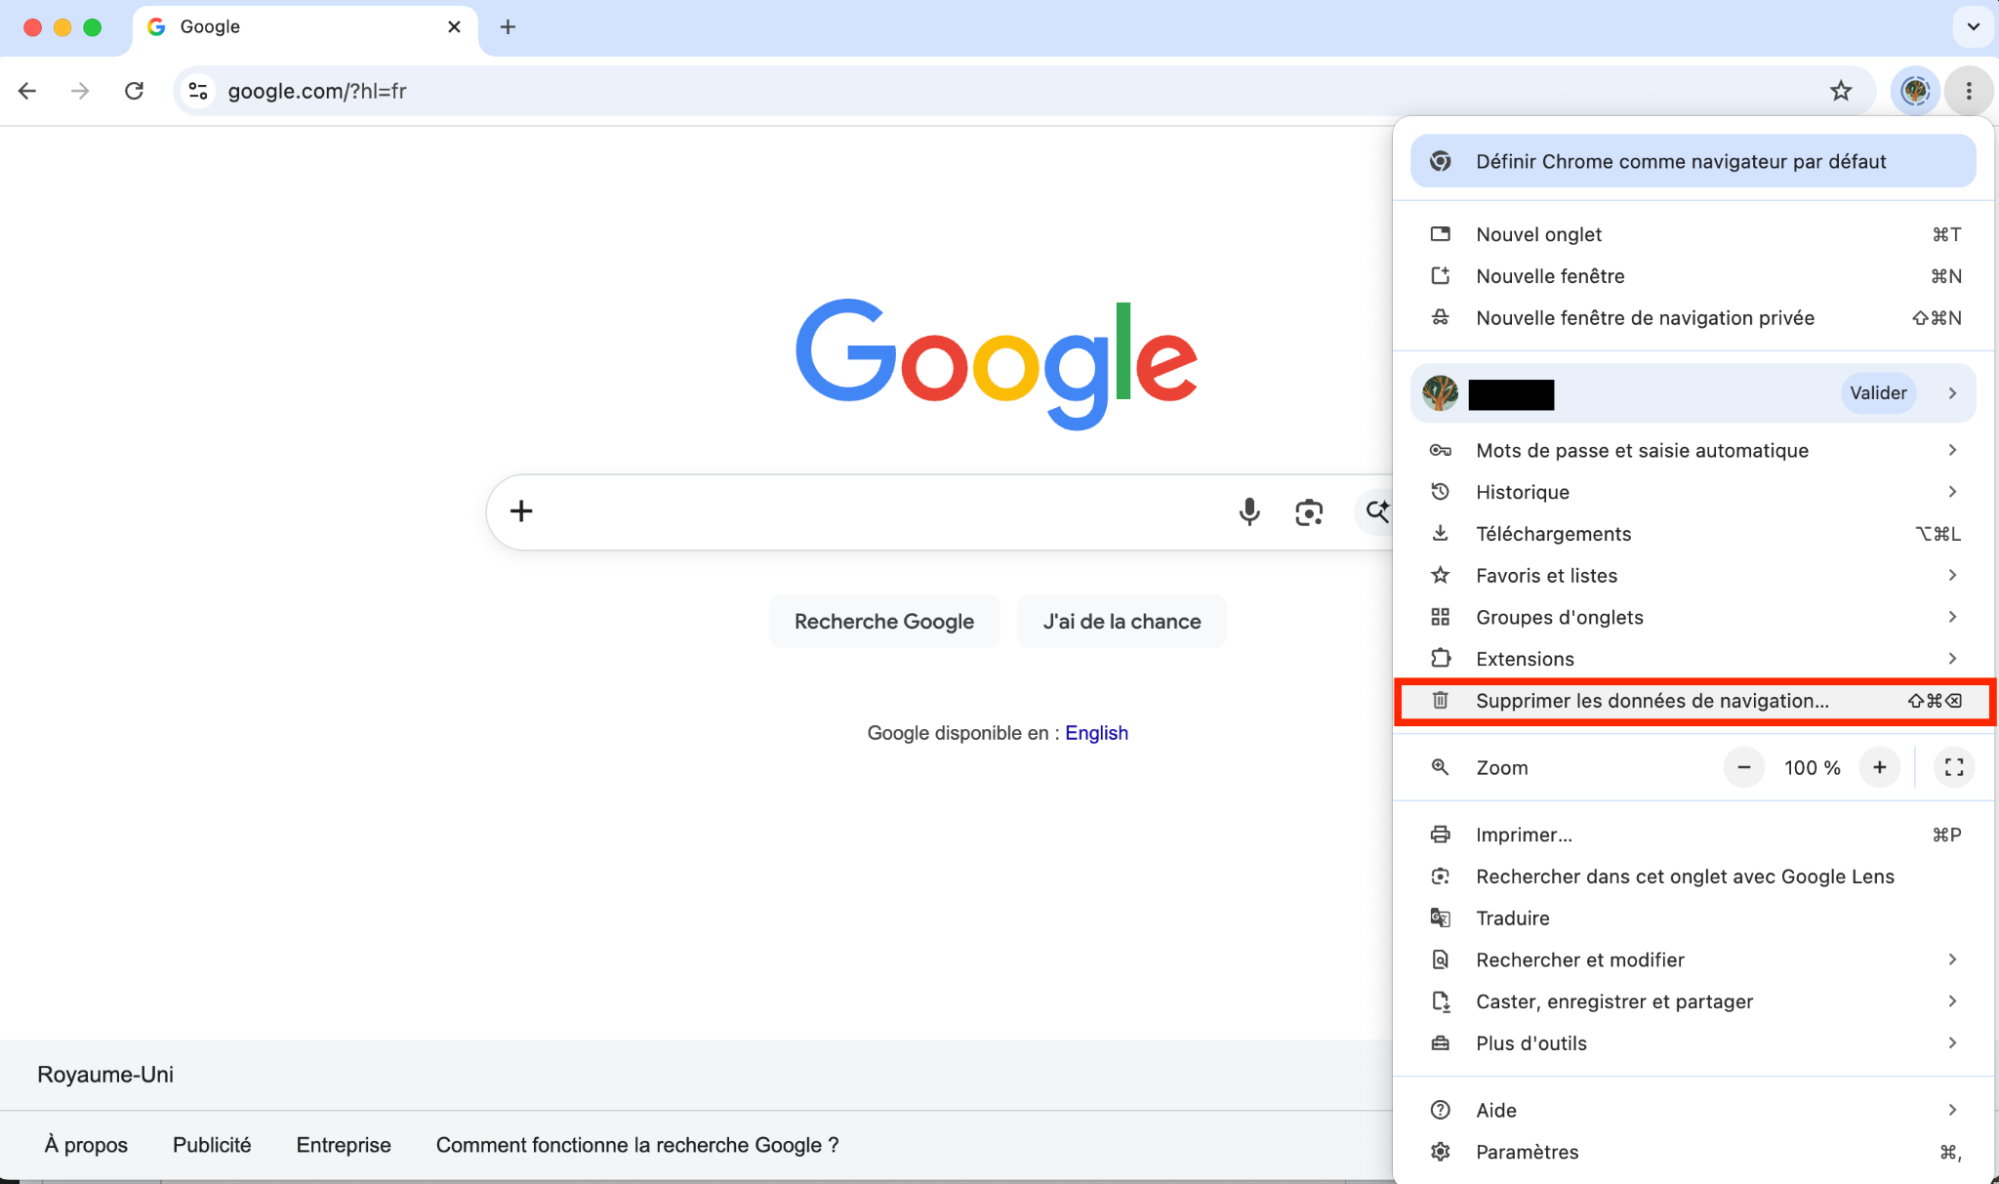1999x1184 pixels.
Task: Click the 100 % zoom value
Action: point(1812,768)
